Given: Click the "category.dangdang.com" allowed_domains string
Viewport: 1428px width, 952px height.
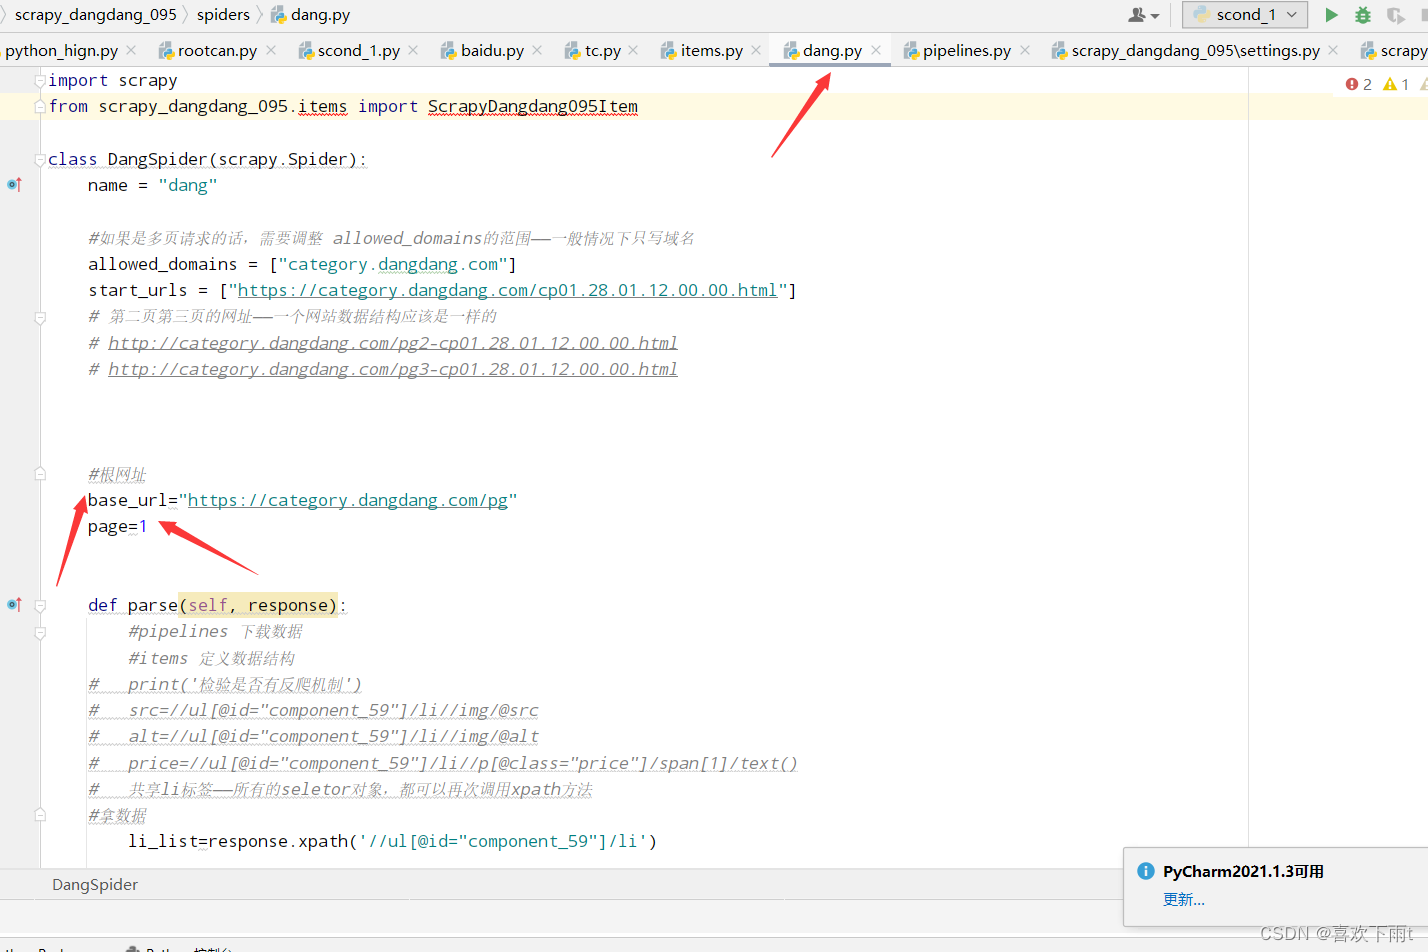Looking at the screenshot, I should pyautogui.click(x=393, y=264).
